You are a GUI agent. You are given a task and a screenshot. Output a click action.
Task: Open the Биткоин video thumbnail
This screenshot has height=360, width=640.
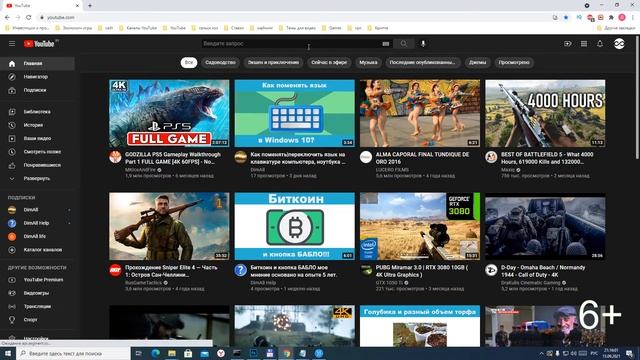click(x=294, y=227)
